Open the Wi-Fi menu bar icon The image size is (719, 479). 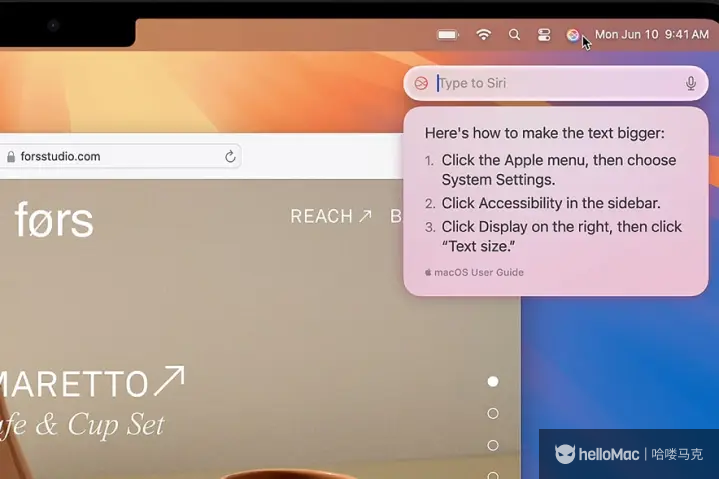[x=484, y=35]
